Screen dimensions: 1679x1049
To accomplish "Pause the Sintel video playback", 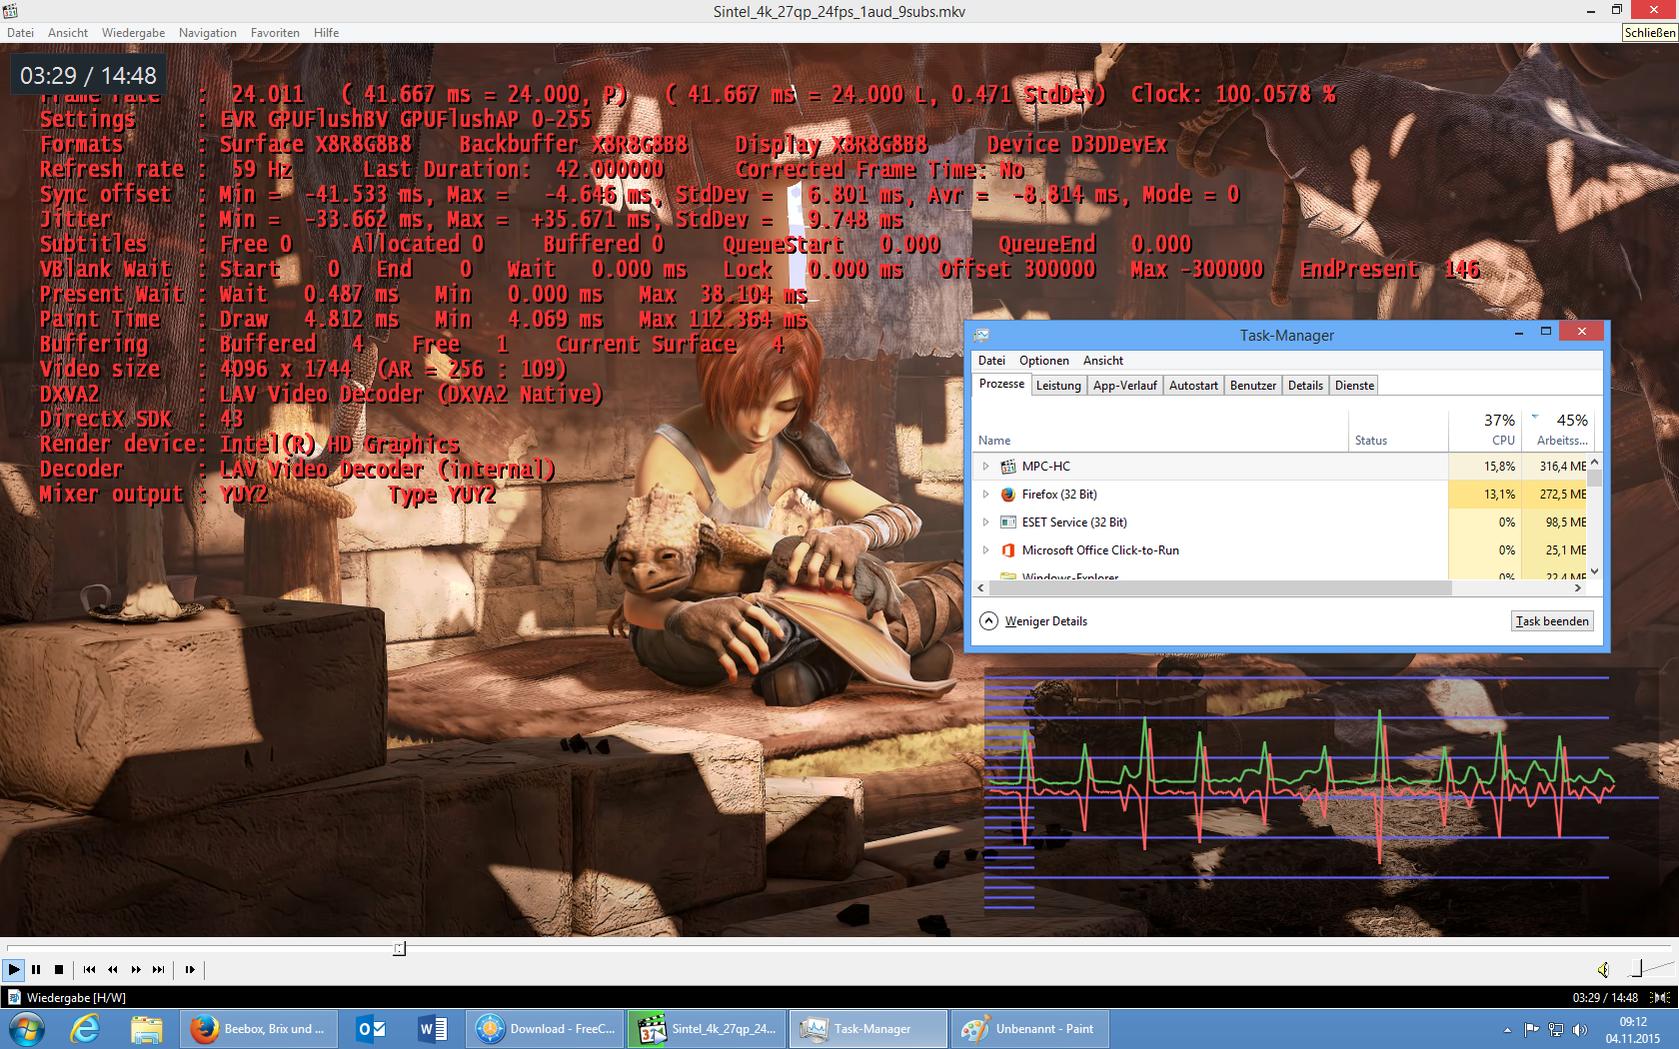I will coord(36,969).
